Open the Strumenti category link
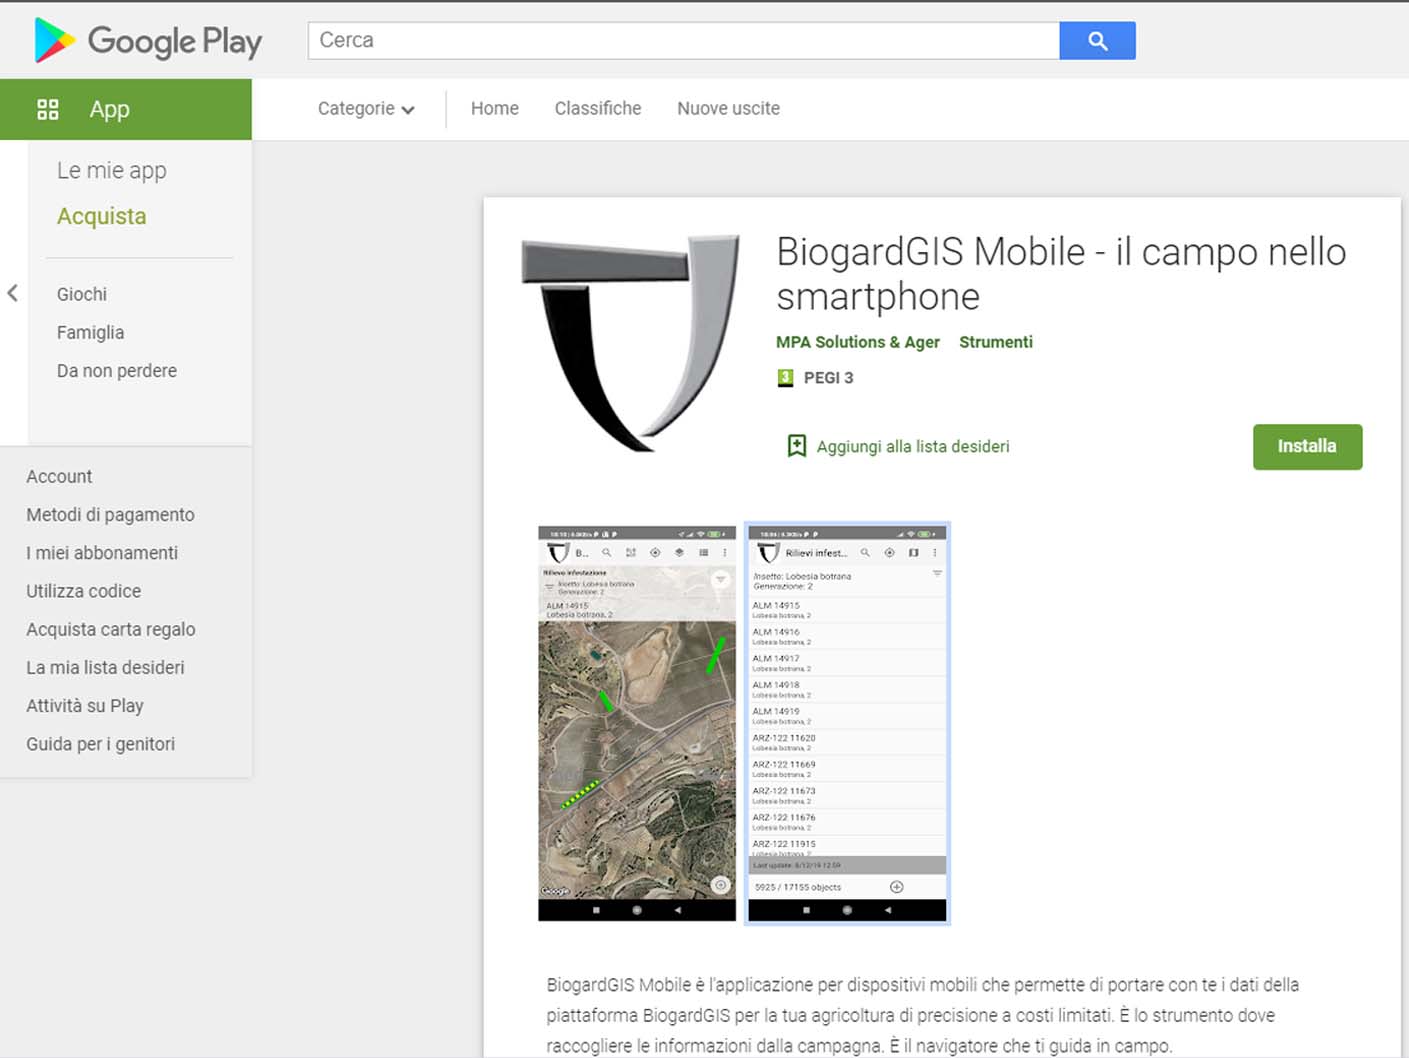Image resolution: width=1409 pixels, height=1058 pixels. click(996, 342)
